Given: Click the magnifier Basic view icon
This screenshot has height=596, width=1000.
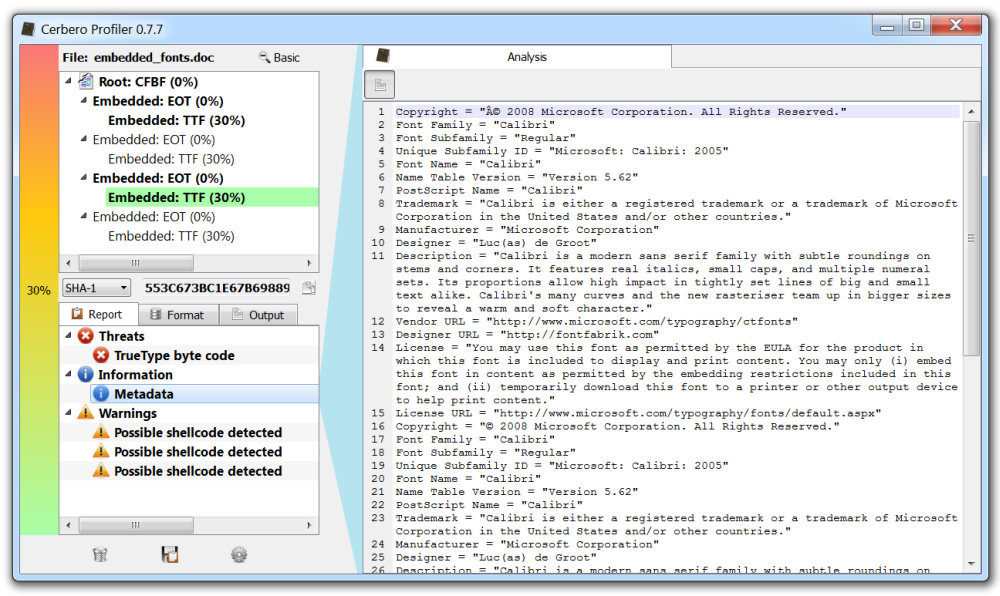Looking at the screenshot, I should (264, 57).
